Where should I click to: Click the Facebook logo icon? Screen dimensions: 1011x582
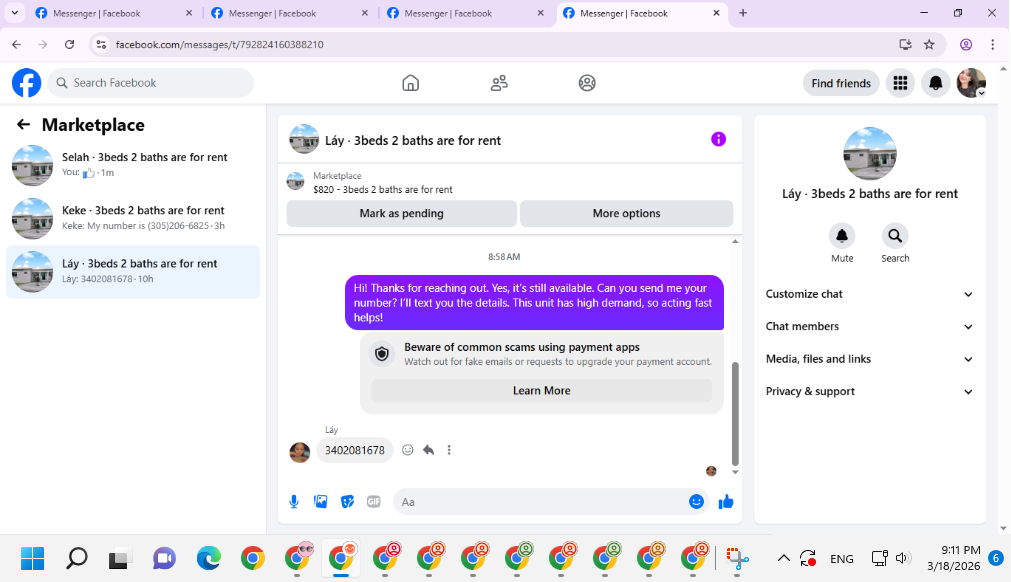click(26, 83)
